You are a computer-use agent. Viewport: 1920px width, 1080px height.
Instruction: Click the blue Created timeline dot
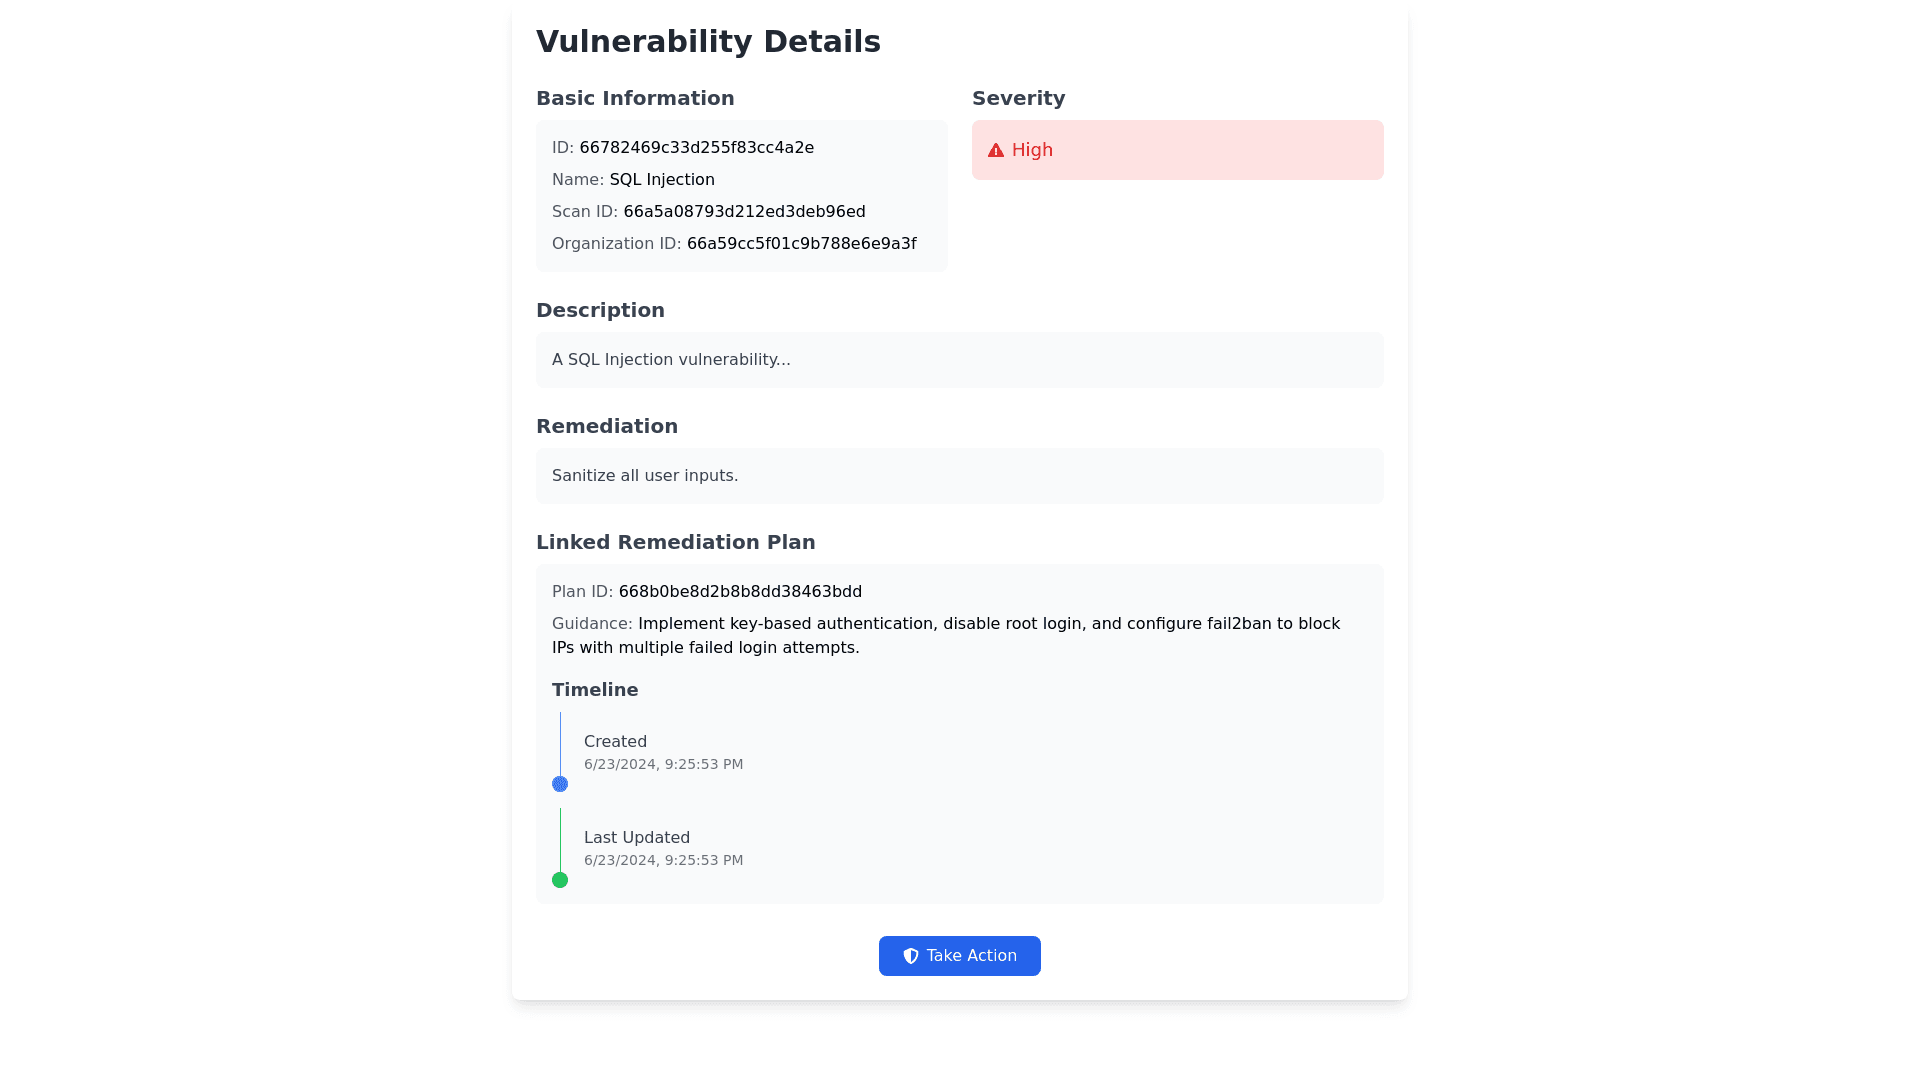pos(560,784)
